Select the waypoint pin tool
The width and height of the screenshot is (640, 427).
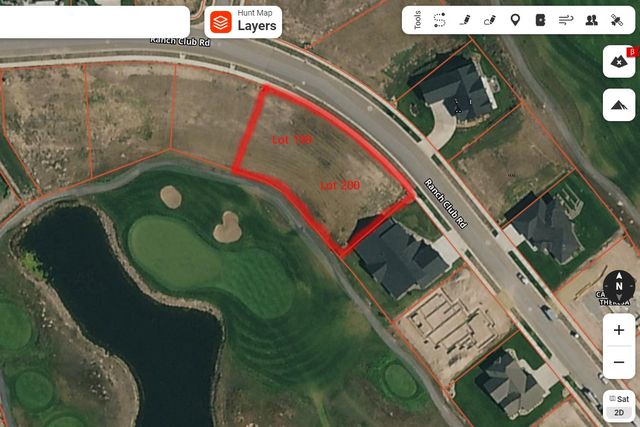[515, 20]
